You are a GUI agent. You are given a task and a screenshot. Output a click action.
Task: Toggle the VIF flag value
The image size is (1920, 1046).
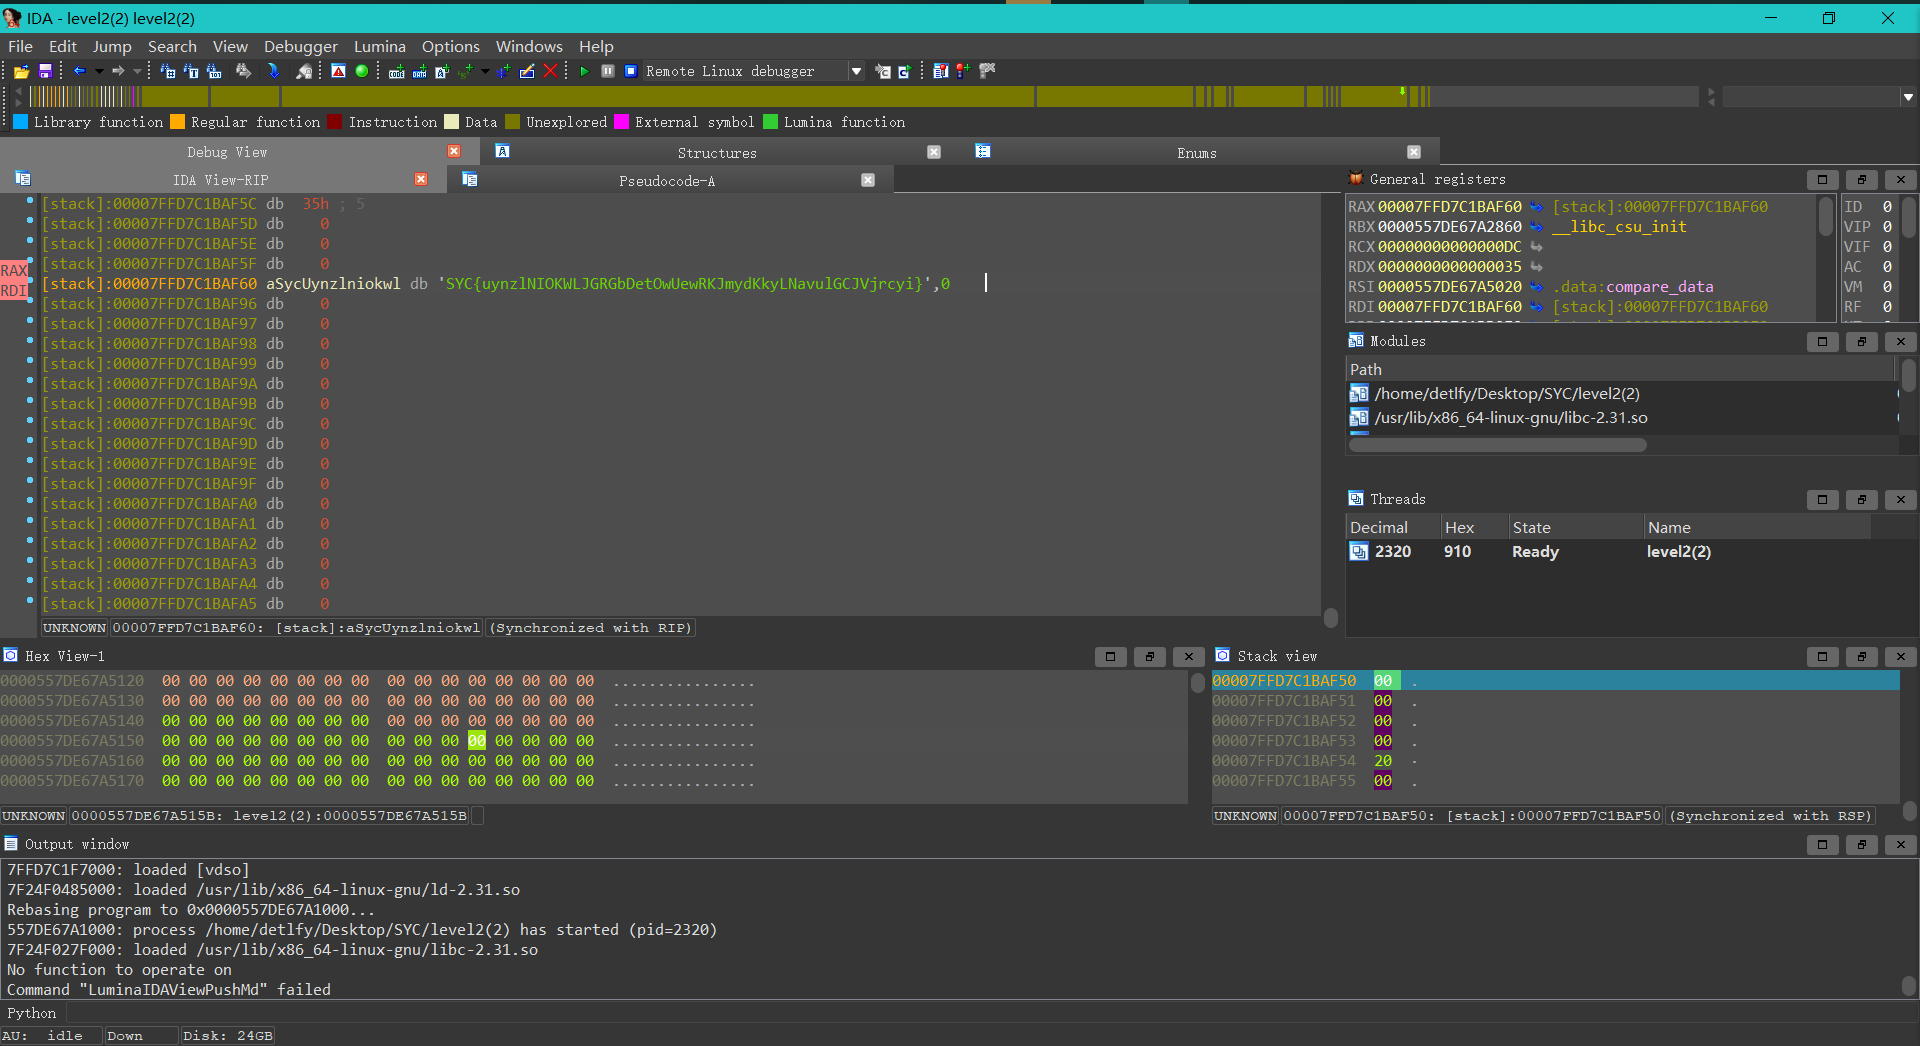point(1887,247)
